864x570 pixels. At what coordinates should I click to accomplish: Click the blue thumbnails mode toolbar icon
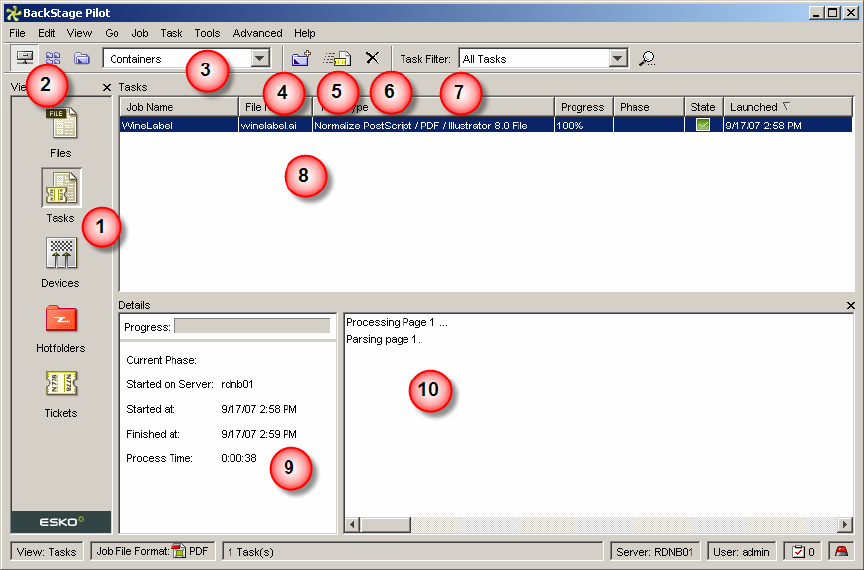pyautogui.click(x=53, y=58)
